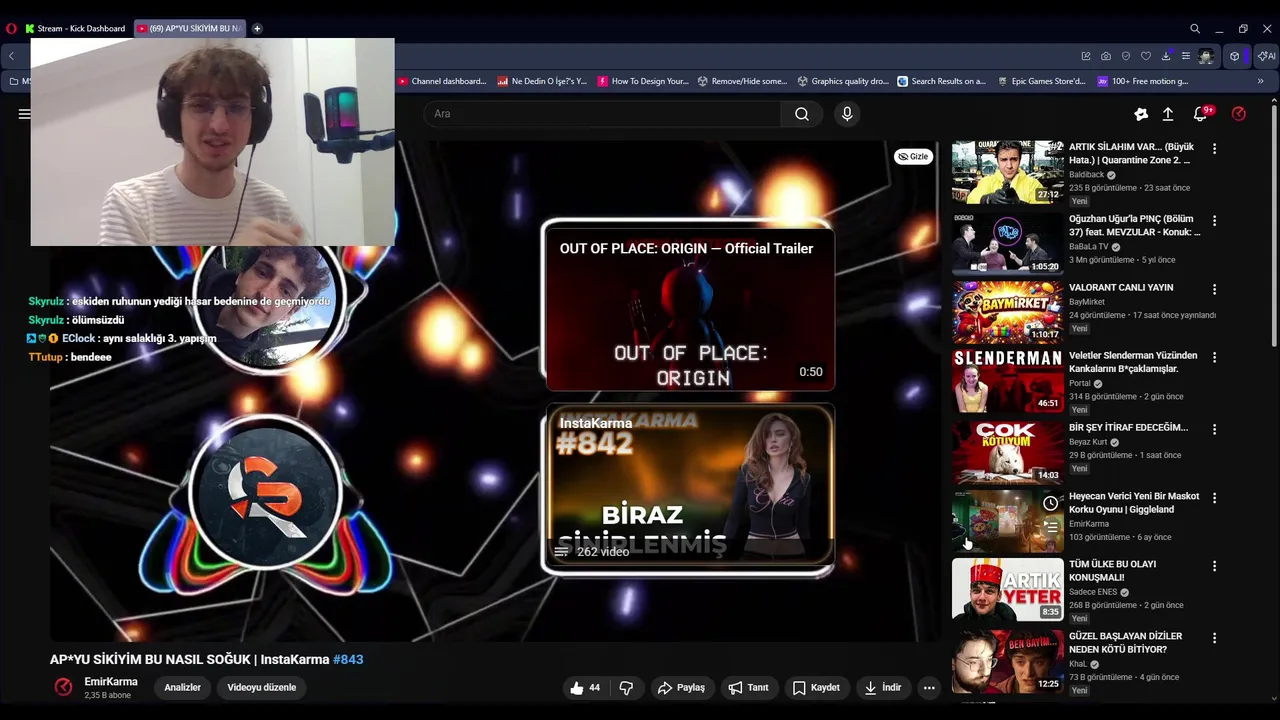The height and width of the screenshot is (720, 1280).
Task: Open a new tab with the plus button
Action: click(x=257, y=29)
